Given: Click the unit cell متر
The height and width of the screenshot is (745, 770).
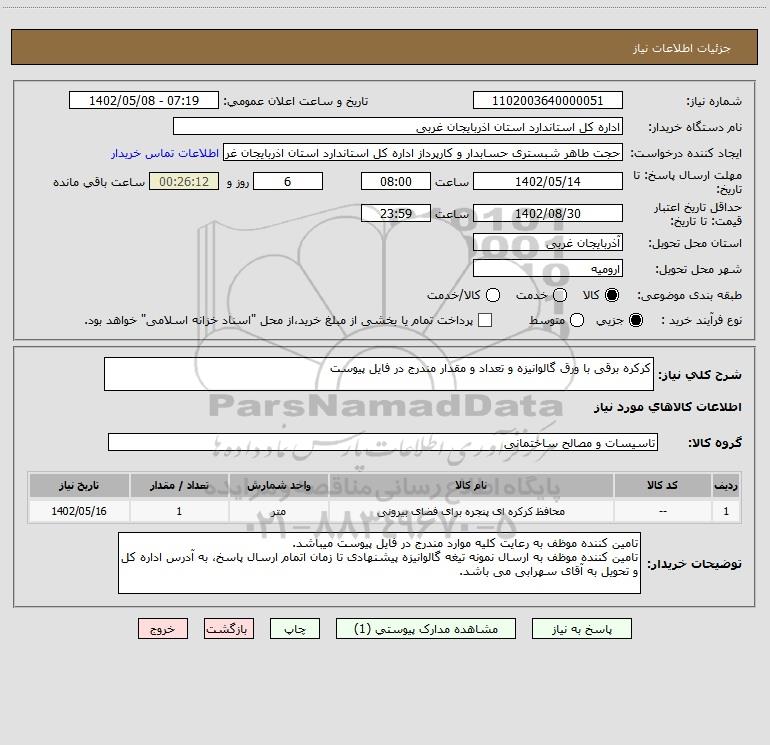Looking at the screenshot, I should 278,511.
